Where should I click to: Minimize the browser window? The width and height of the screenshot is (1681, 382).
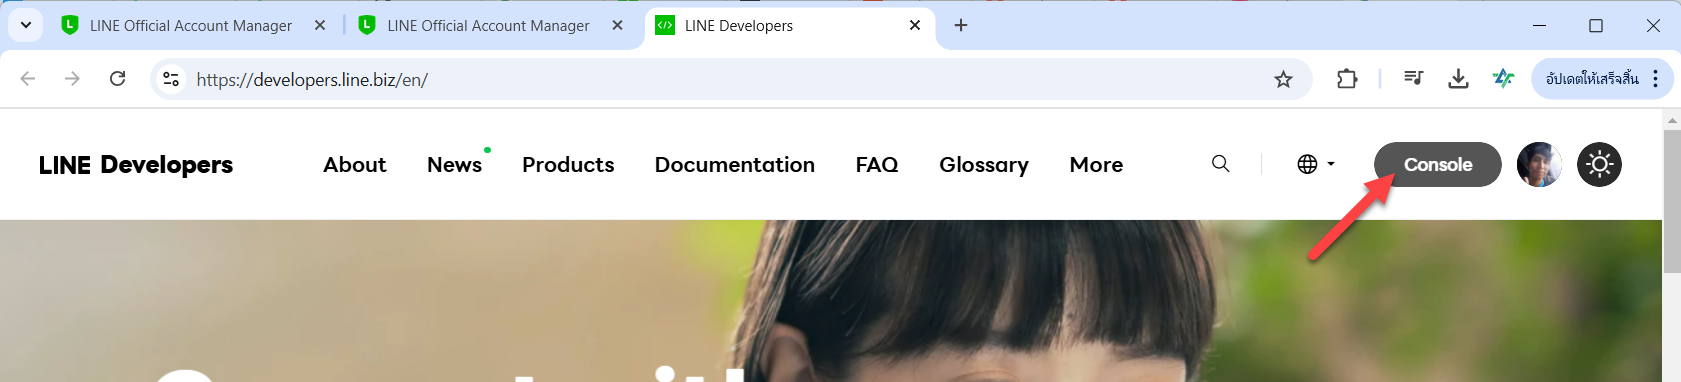1540,25
